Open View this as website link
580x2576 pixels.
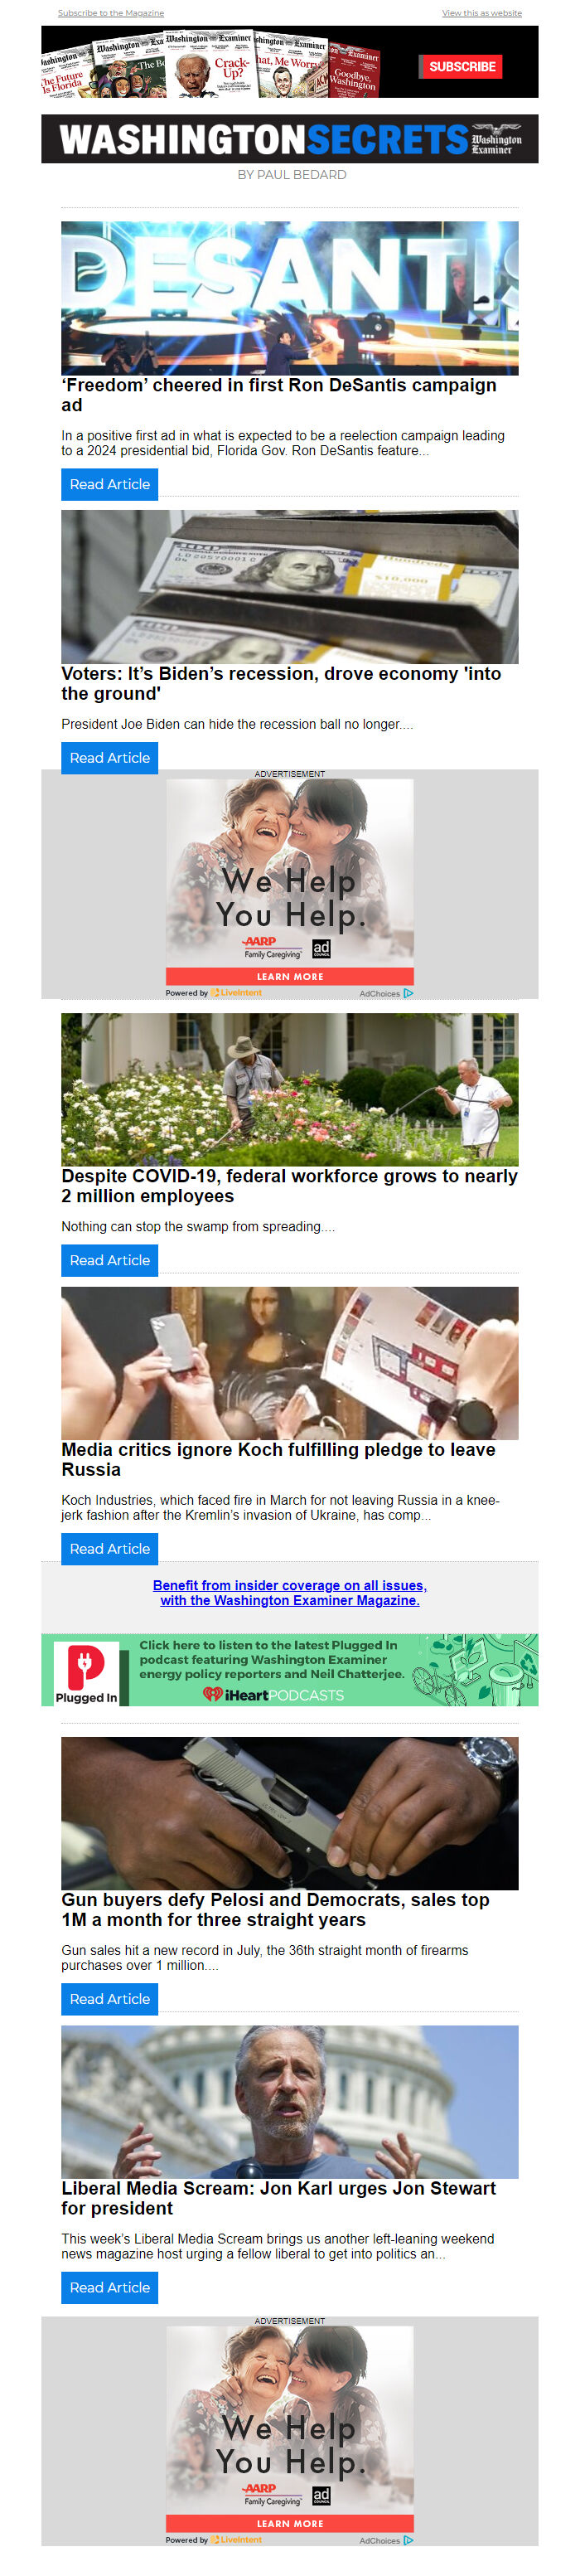click(482, 13)
